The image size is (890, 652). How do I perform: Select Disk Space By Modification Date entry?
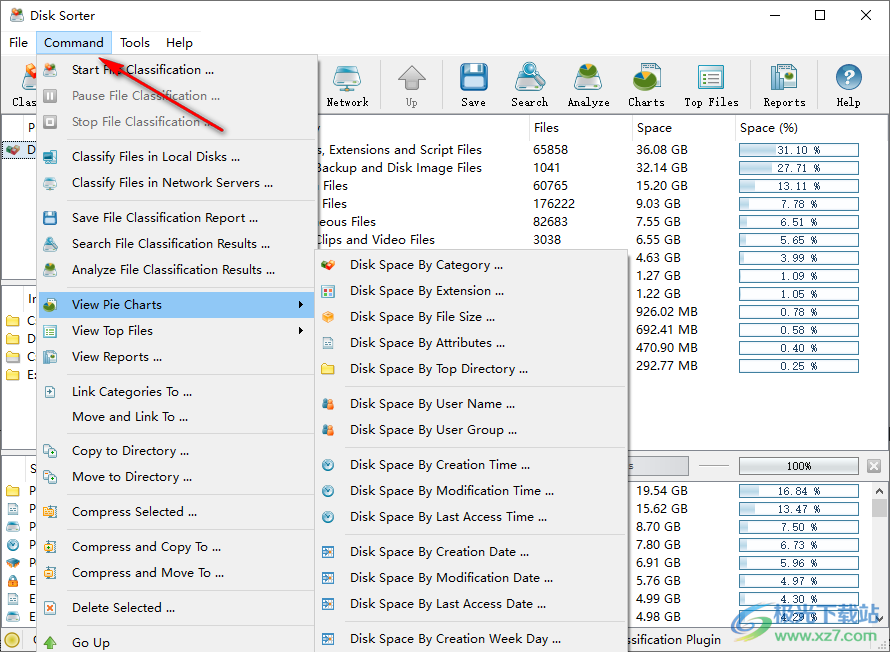pos(472,578)
